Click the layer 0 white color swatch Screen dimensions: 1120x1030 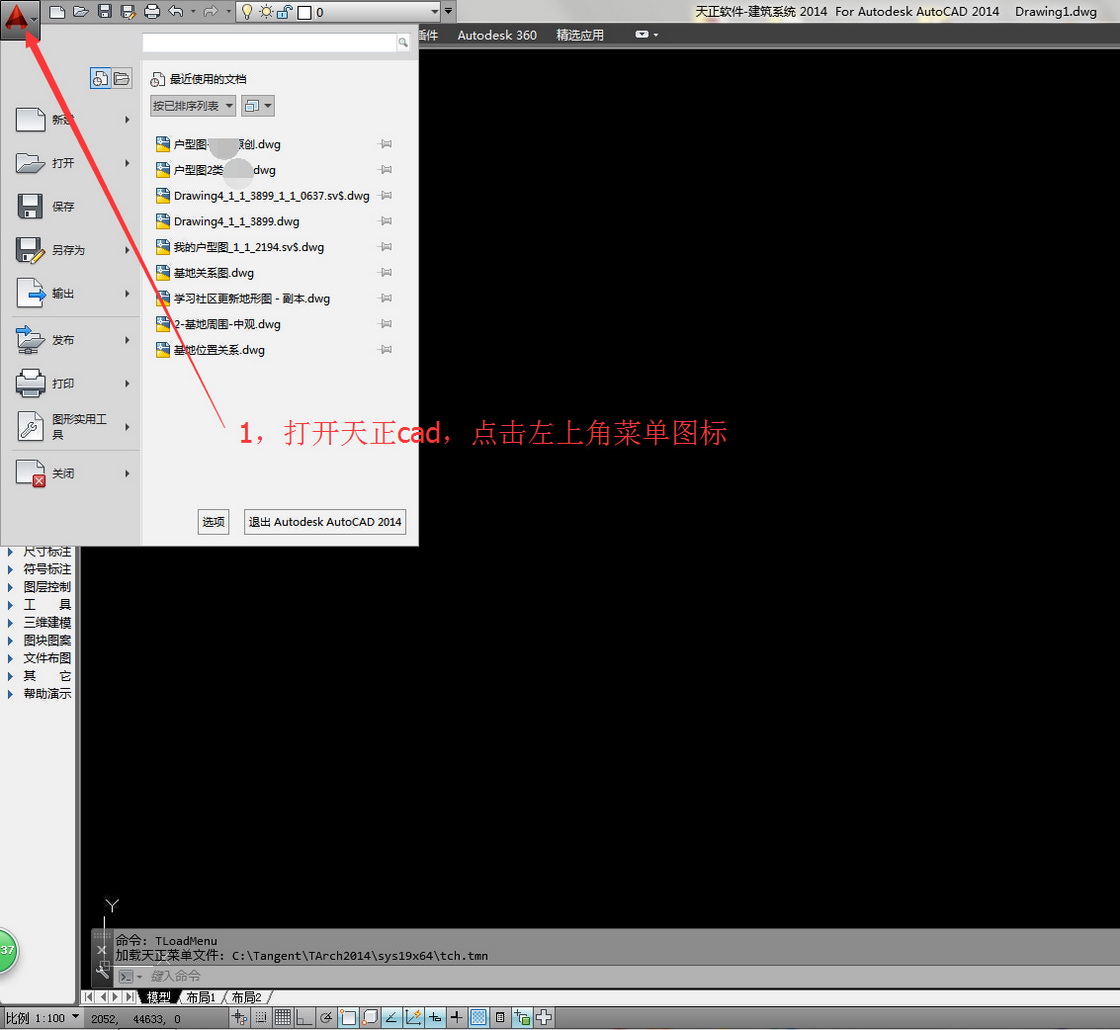pos(304,13)
